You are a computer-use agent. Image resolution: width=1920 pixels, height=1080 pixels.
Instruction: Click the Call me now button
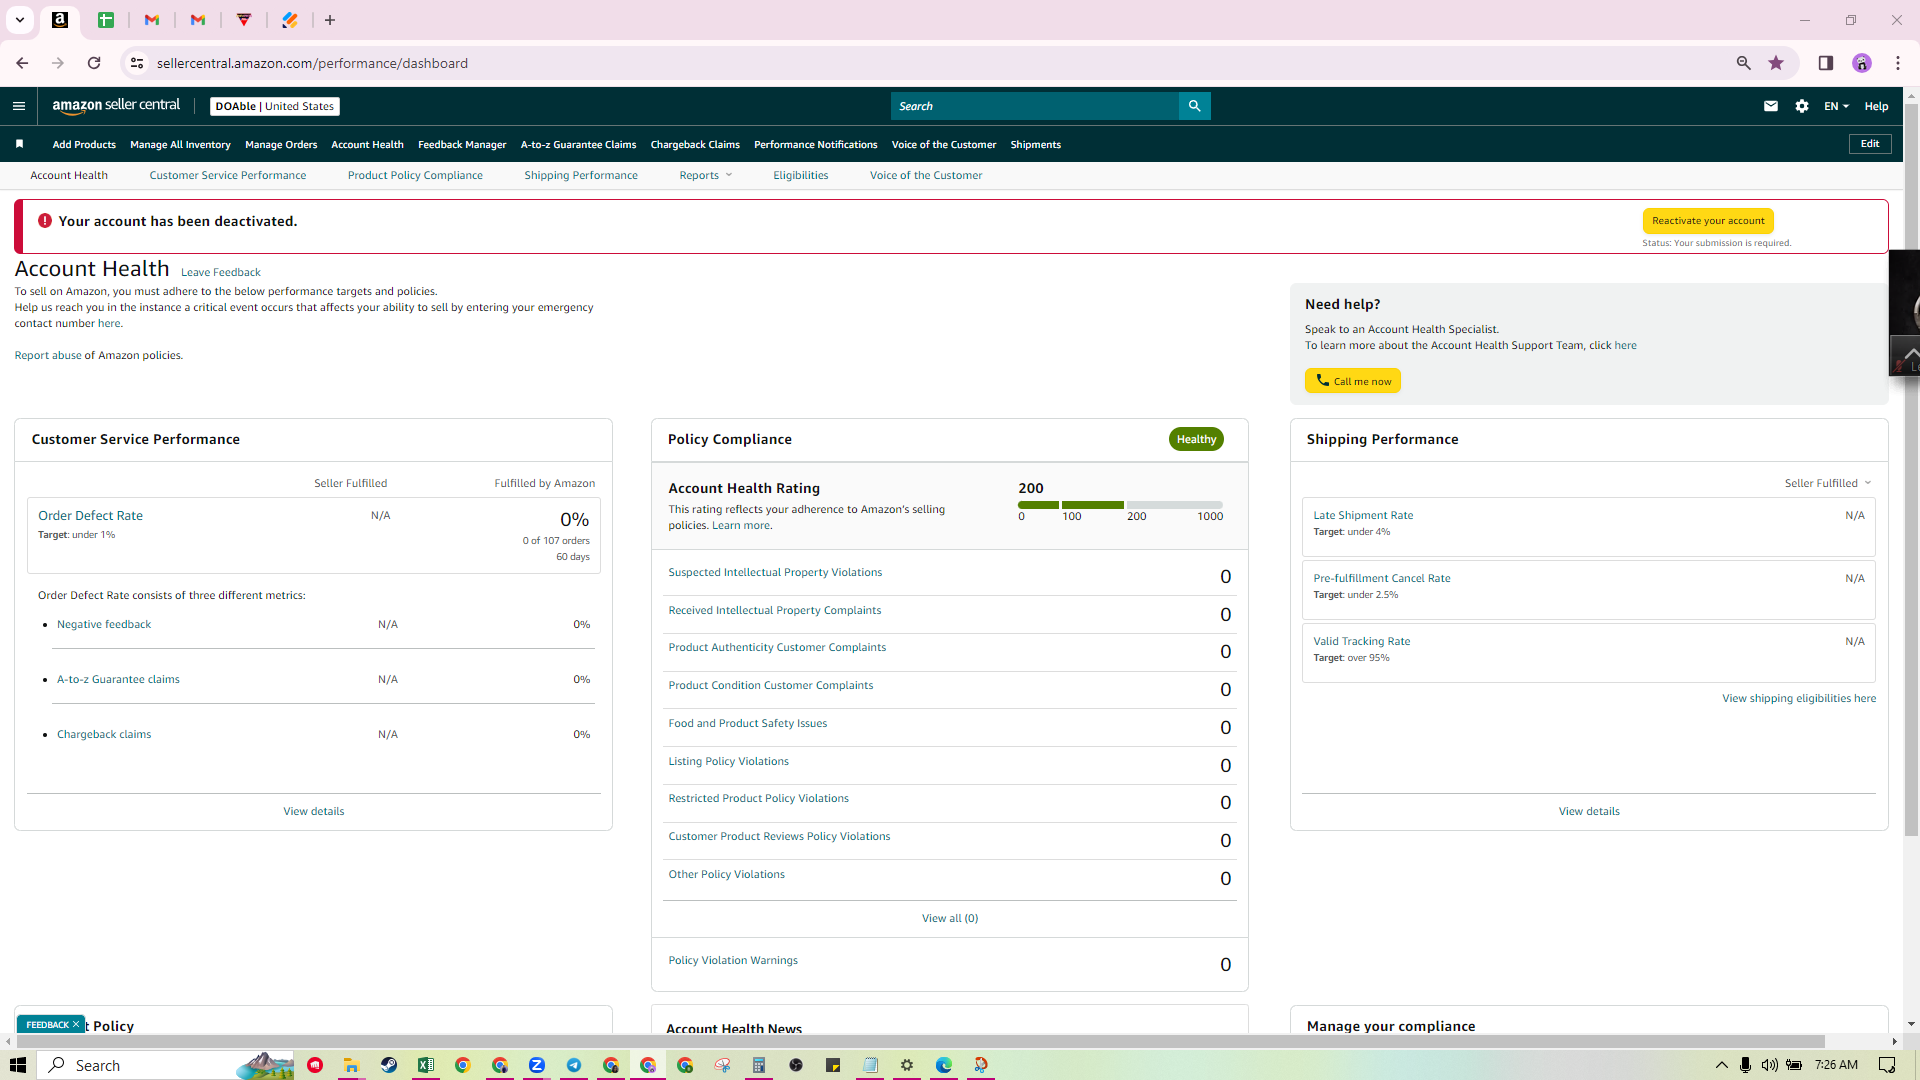click(x=1353, y=381)
